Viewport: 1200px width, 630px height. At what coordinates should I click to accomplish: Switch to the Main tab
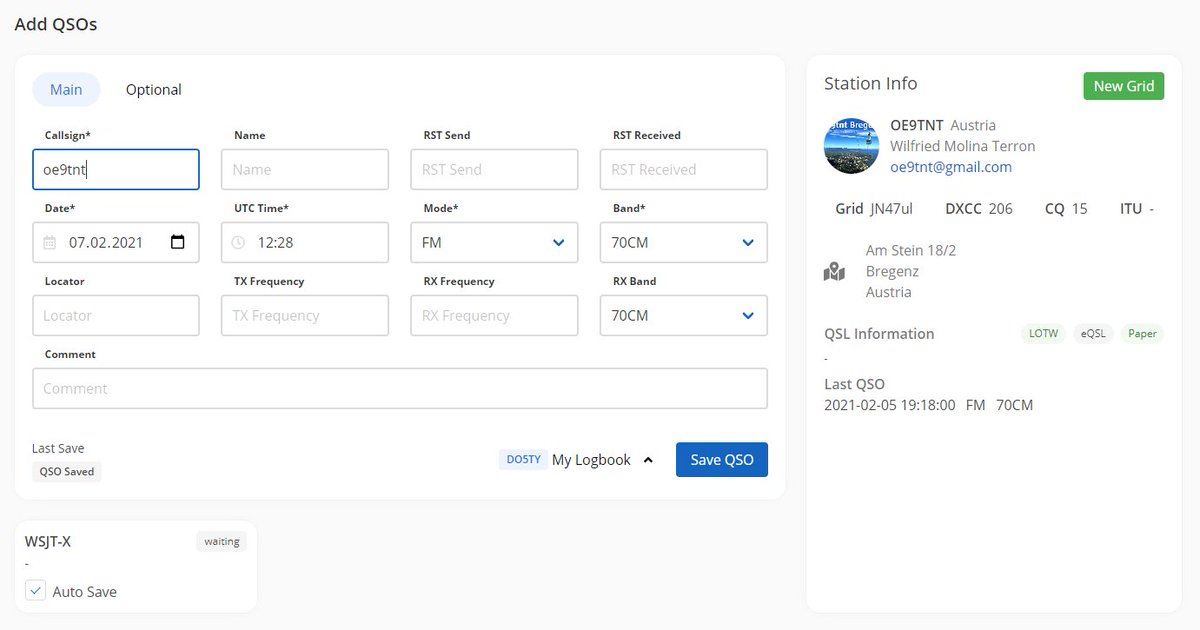66,89
